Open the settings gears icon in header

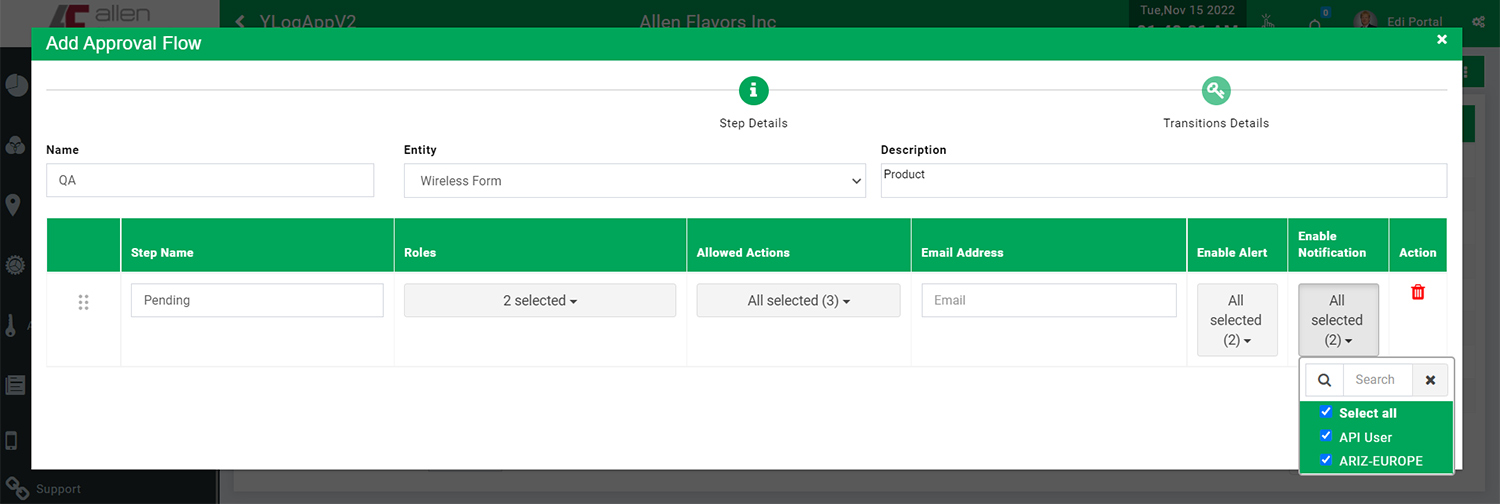click(x=1478, y=21)
